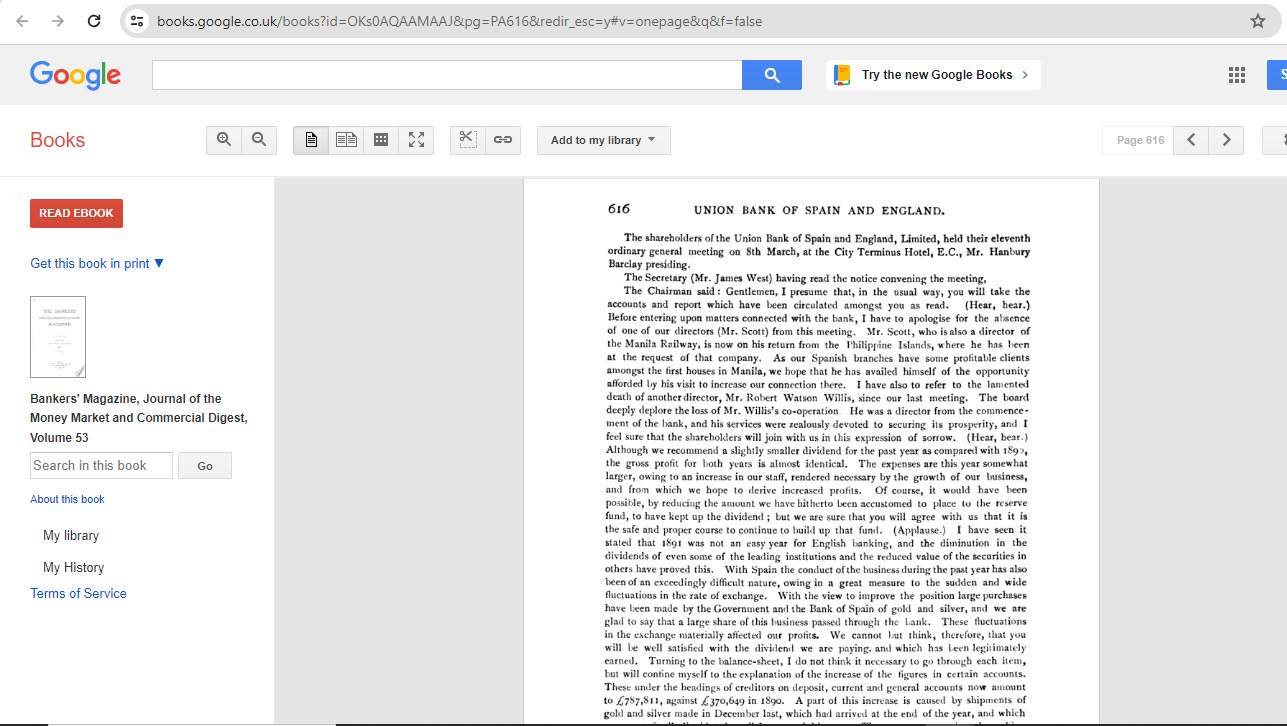1287x726 pixels.
Task: Switch to two-page view
Action: [x=346, y=140]
